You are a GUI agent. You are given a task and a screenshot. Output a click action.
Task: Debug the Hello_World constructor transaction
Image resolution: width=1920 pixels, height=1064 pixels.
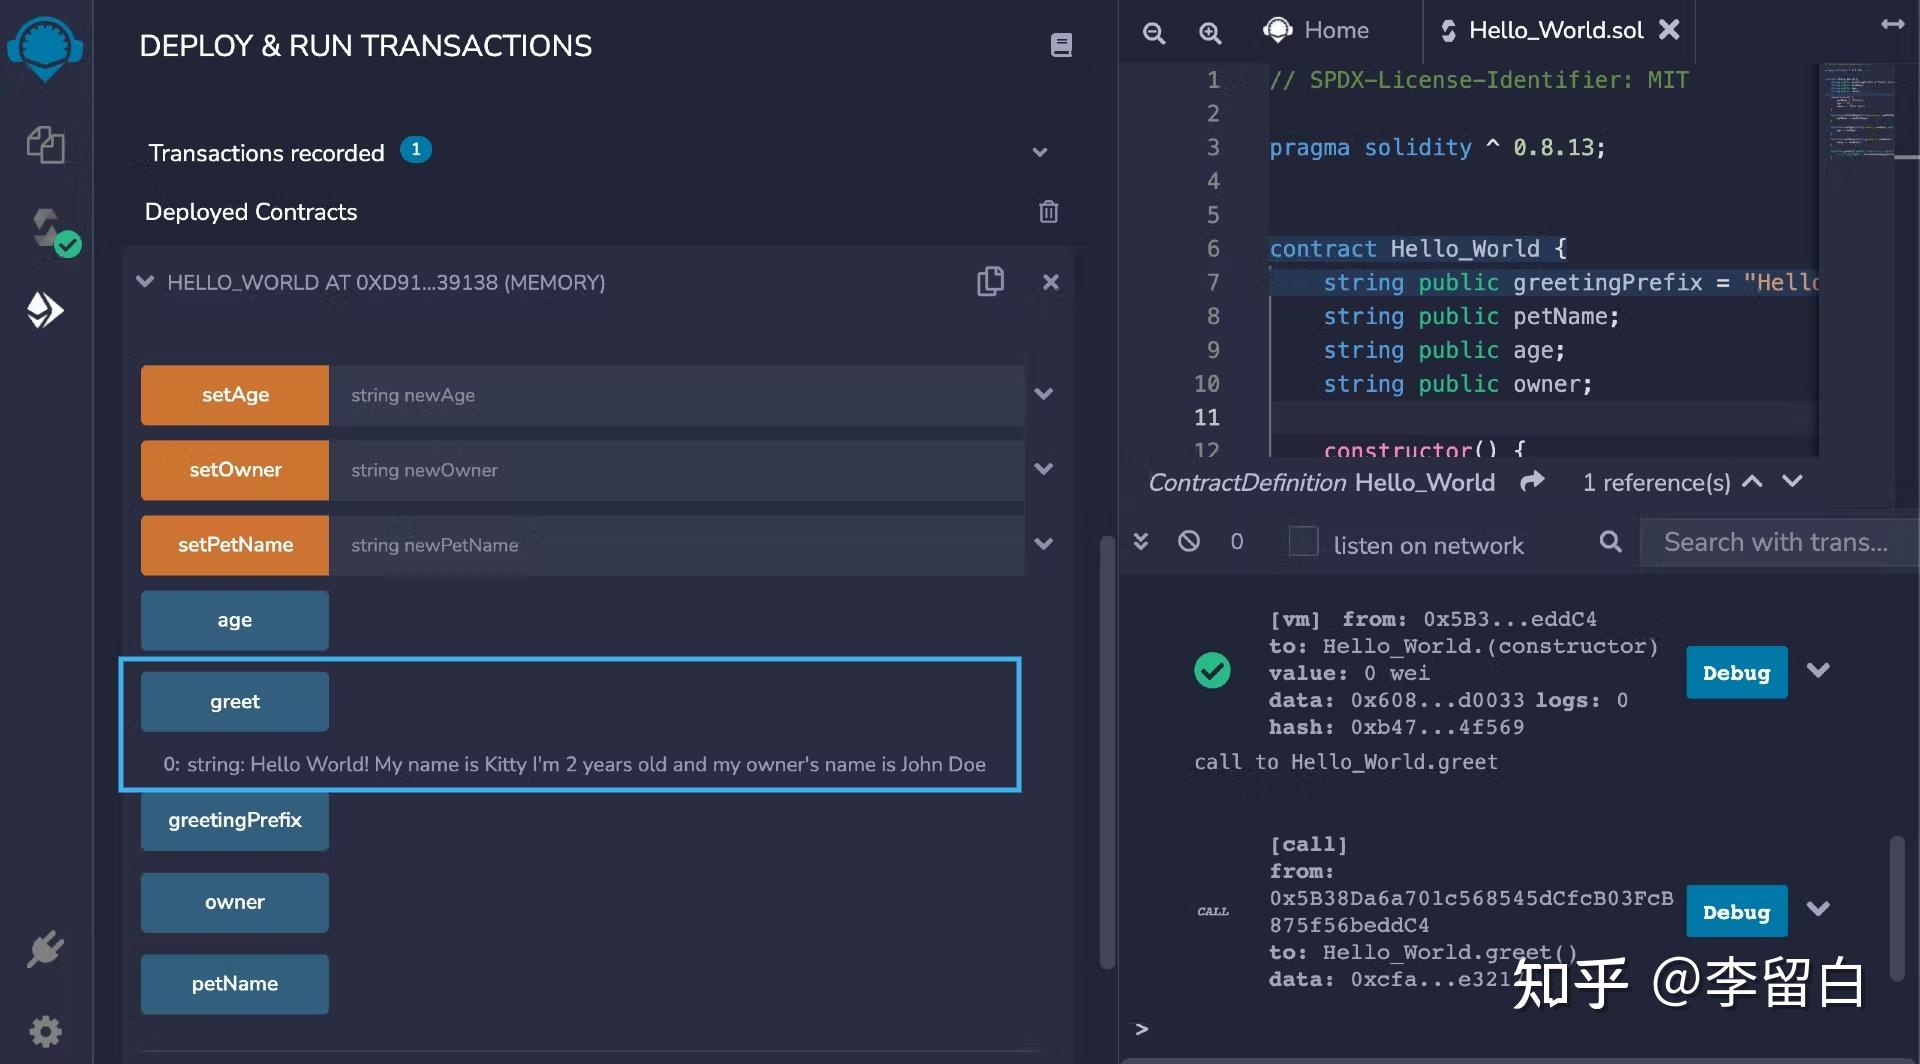[x=1736, y=673]
